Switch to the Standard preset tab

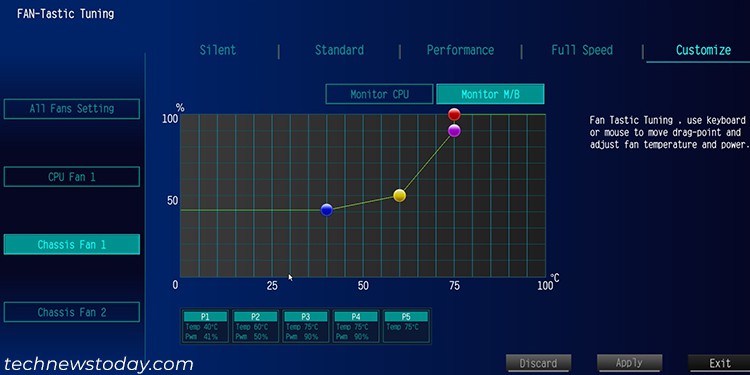[339, 50]
